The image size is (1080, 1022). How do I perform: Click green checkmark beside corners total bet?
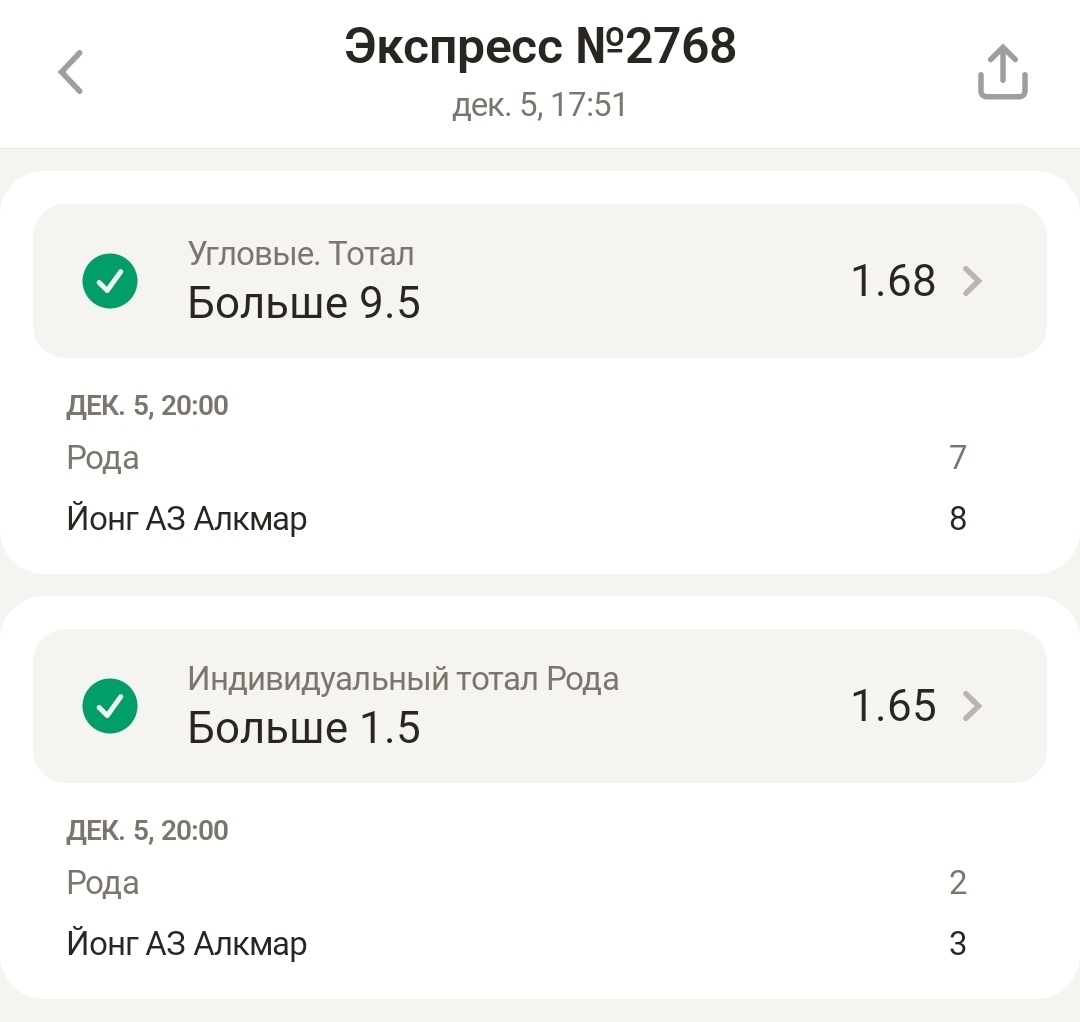point(110,282)
